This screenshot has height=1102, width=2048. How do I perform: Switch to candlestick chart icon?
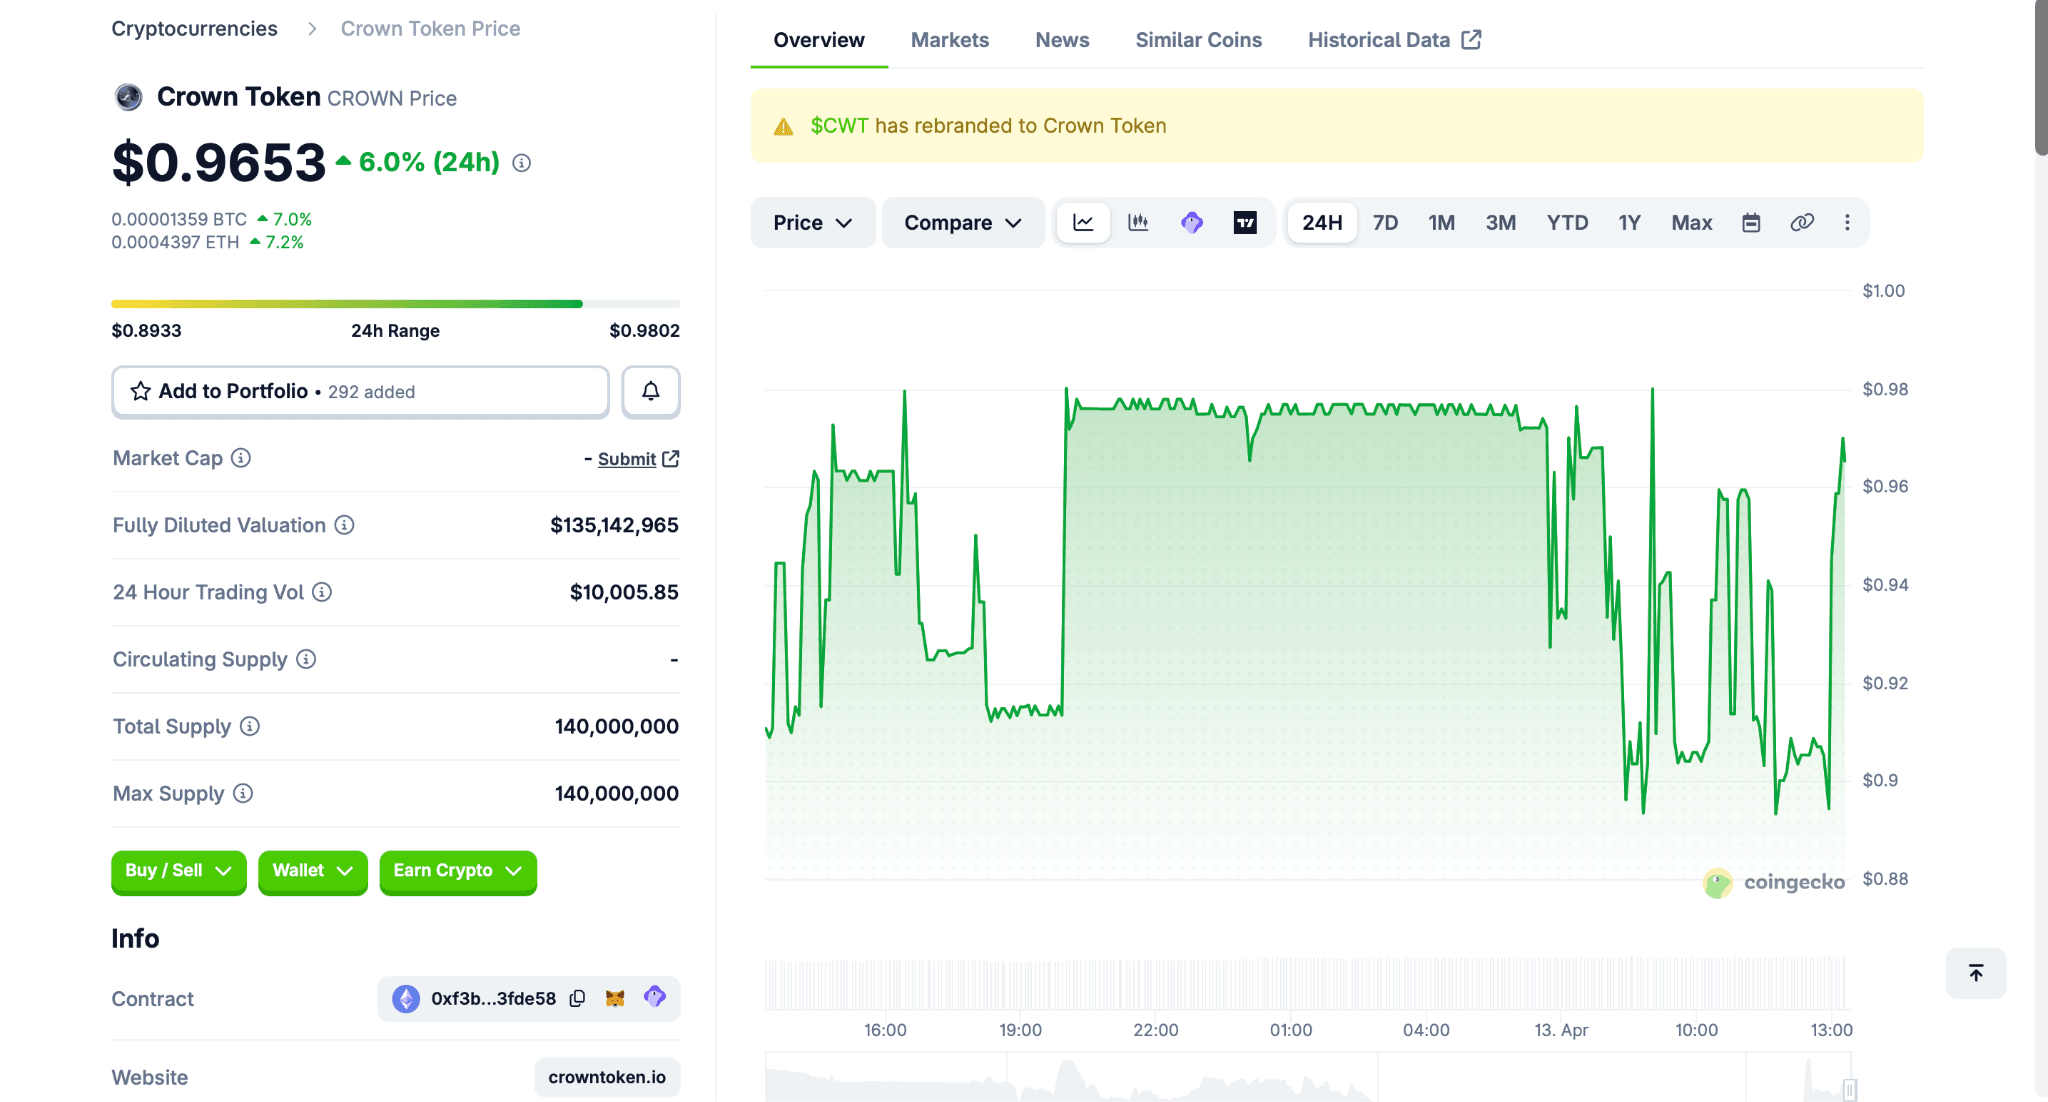tap(1137, 222)
